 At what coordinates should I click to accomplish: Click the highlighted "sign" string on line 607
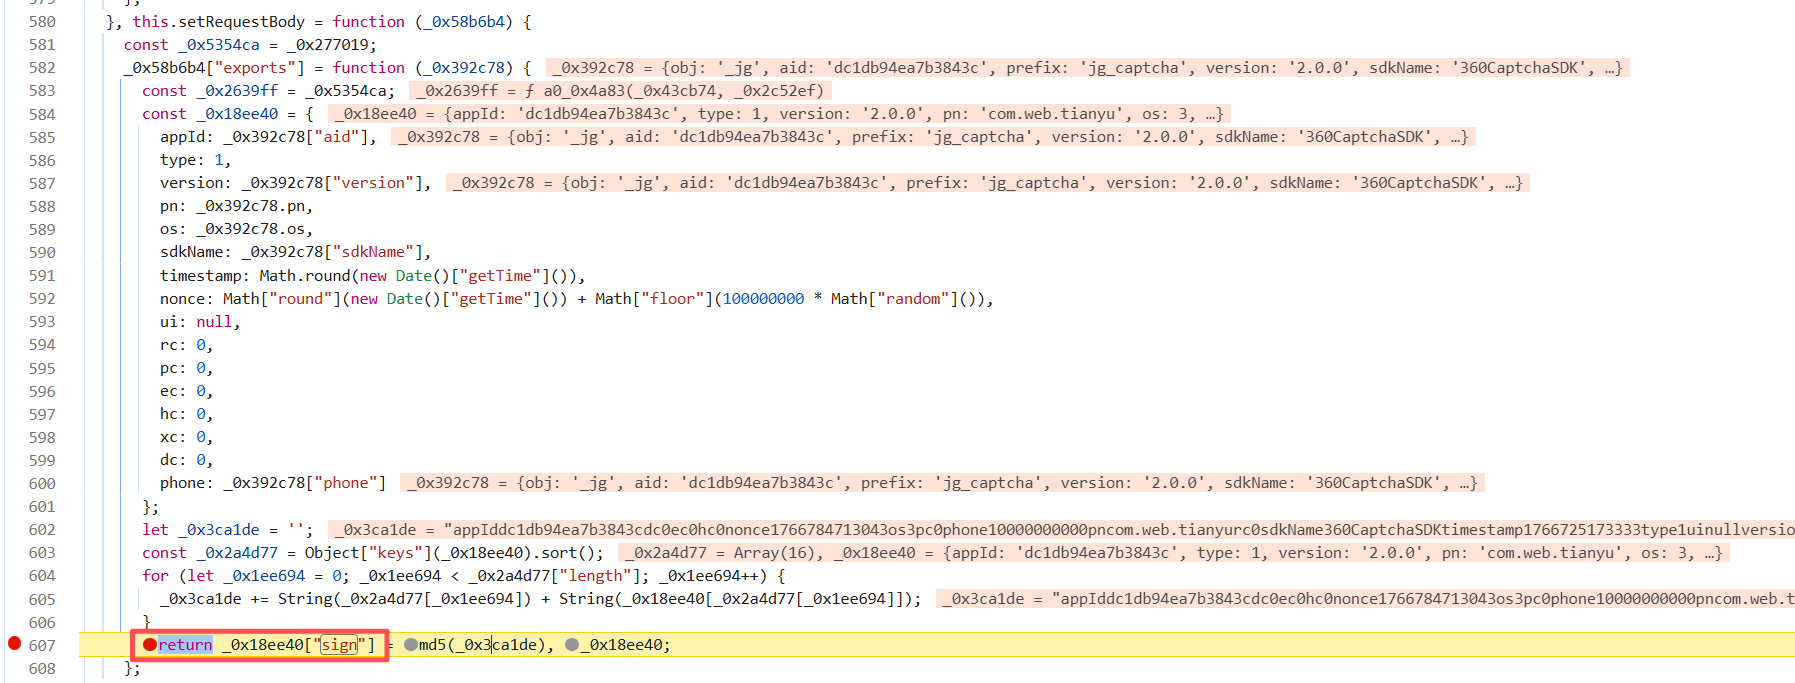click(339, 645)
